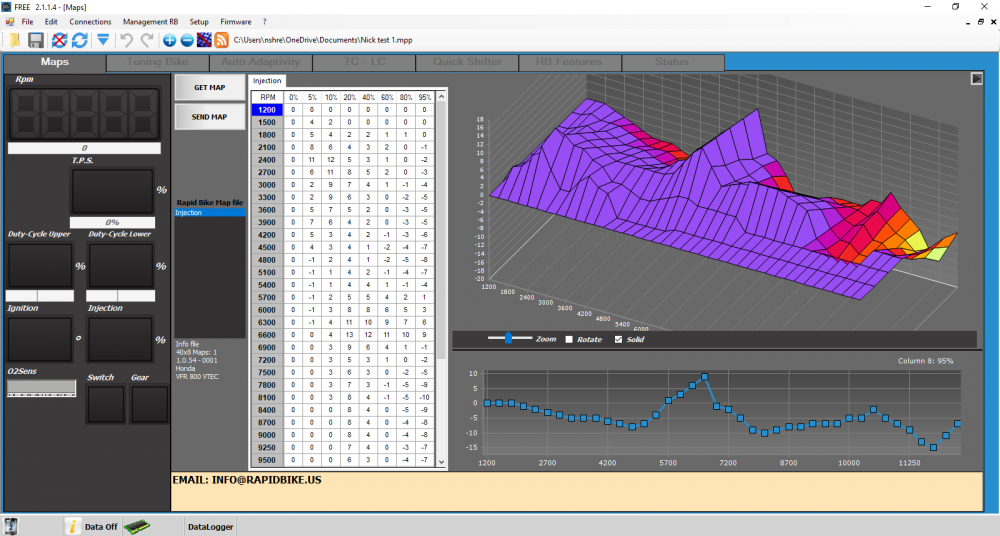
Task: Click the orange RSS feed icon
Action: click(221, 40)
